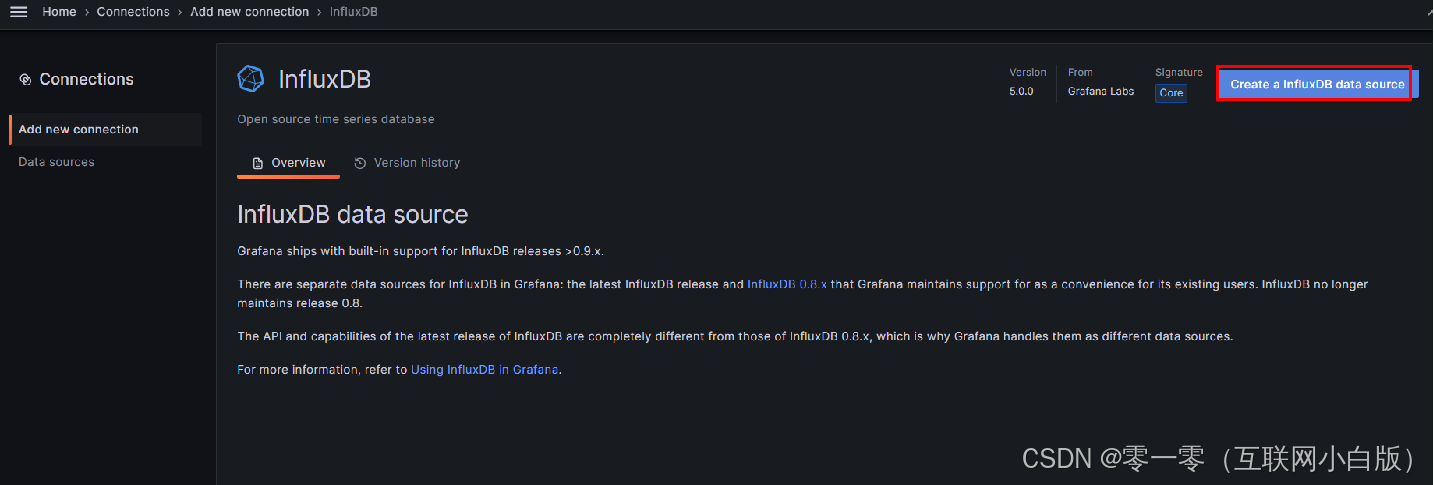Viewport: 1434px width, 485px height.
Task: Open Connections breadcrumb link
Action: (x=133, y=12)
